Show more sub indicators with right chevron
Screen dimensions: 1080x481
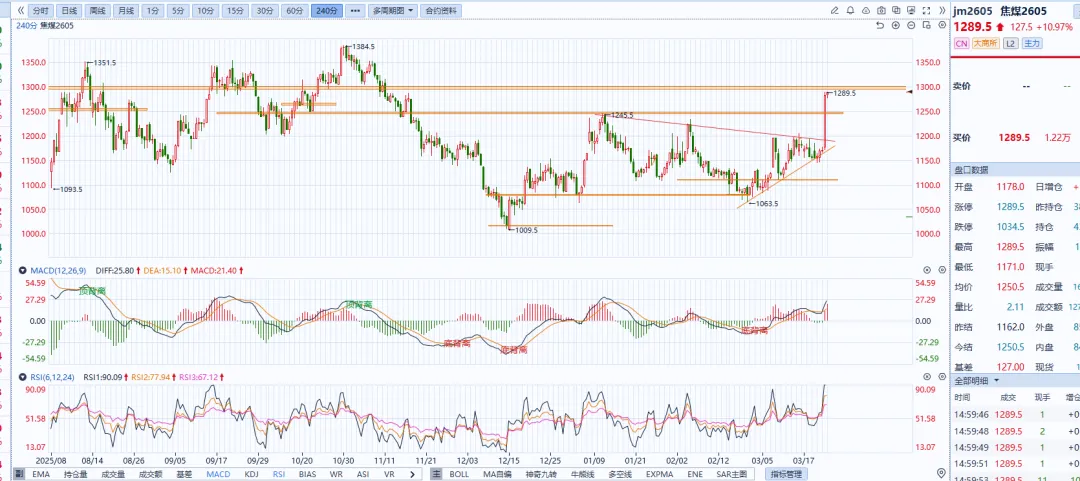click(413, 474)
